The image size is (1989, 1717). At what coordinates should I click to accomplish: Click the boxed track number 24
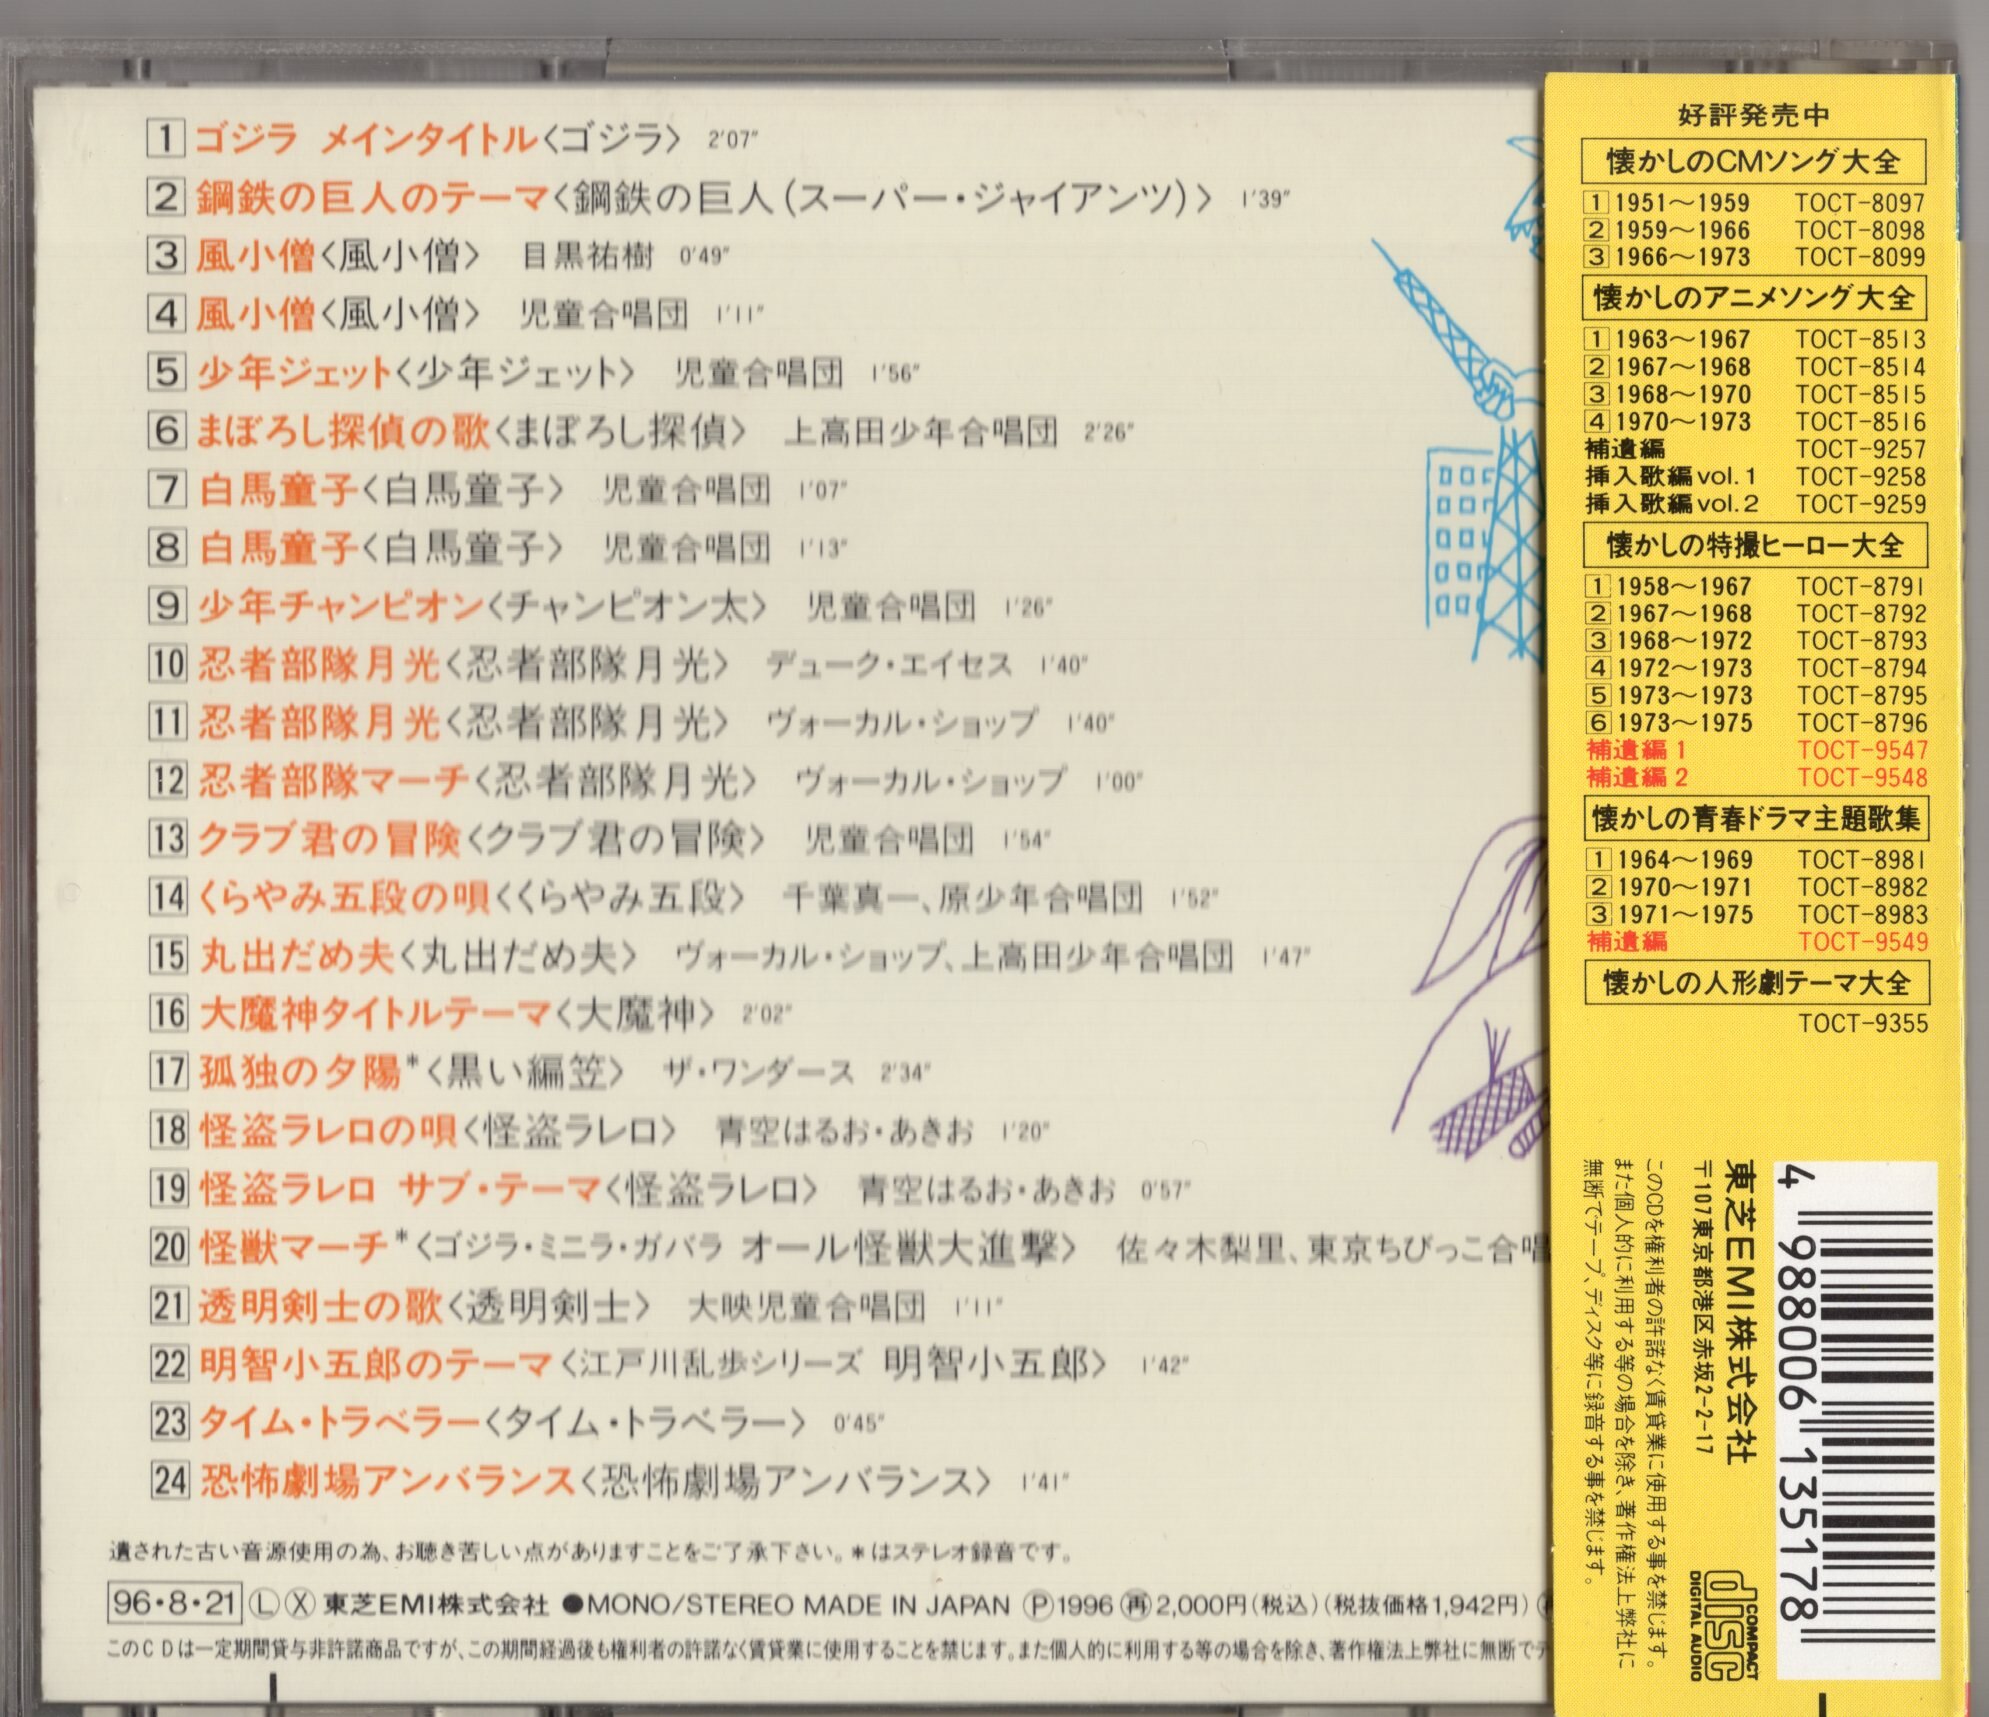point(170,1480)
